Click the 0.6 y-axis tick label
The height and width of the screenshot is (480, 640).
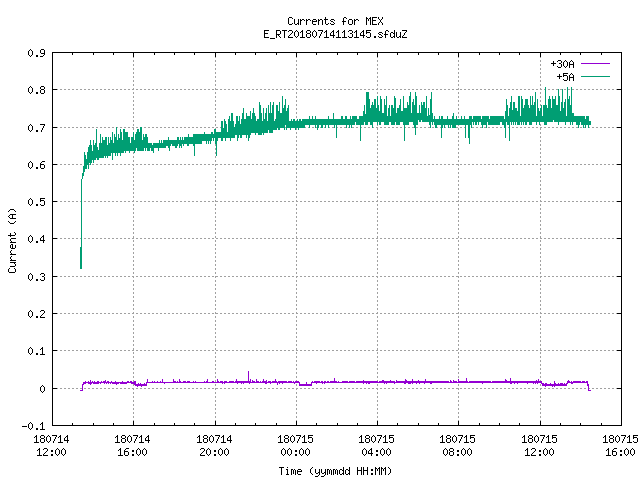36,165
